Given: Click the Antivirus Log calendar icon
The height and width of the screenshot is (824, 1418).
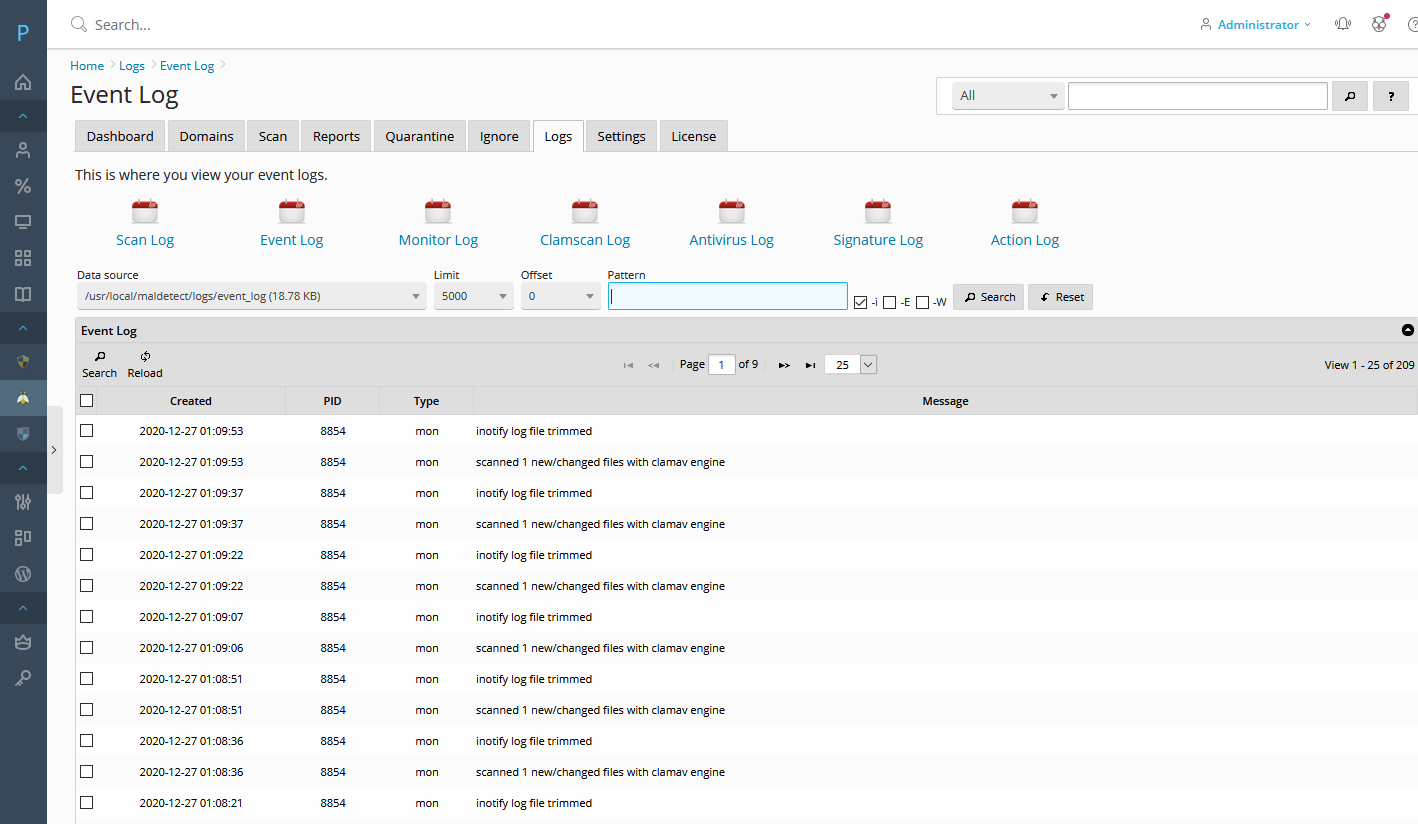Looking at the screenshot, I should 732,211.
